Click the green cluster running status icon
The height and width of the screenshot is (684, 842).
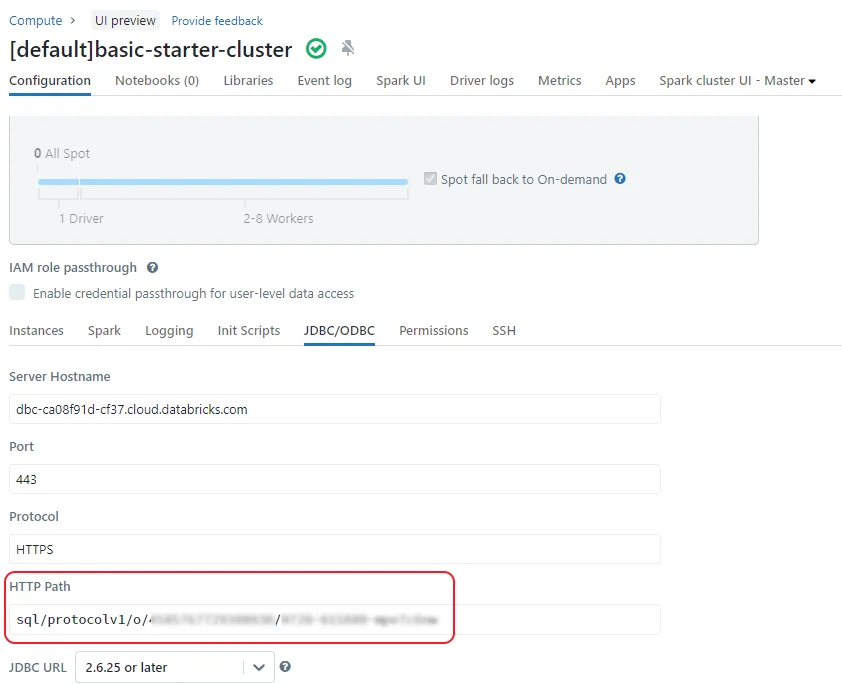tap(316, 49)
